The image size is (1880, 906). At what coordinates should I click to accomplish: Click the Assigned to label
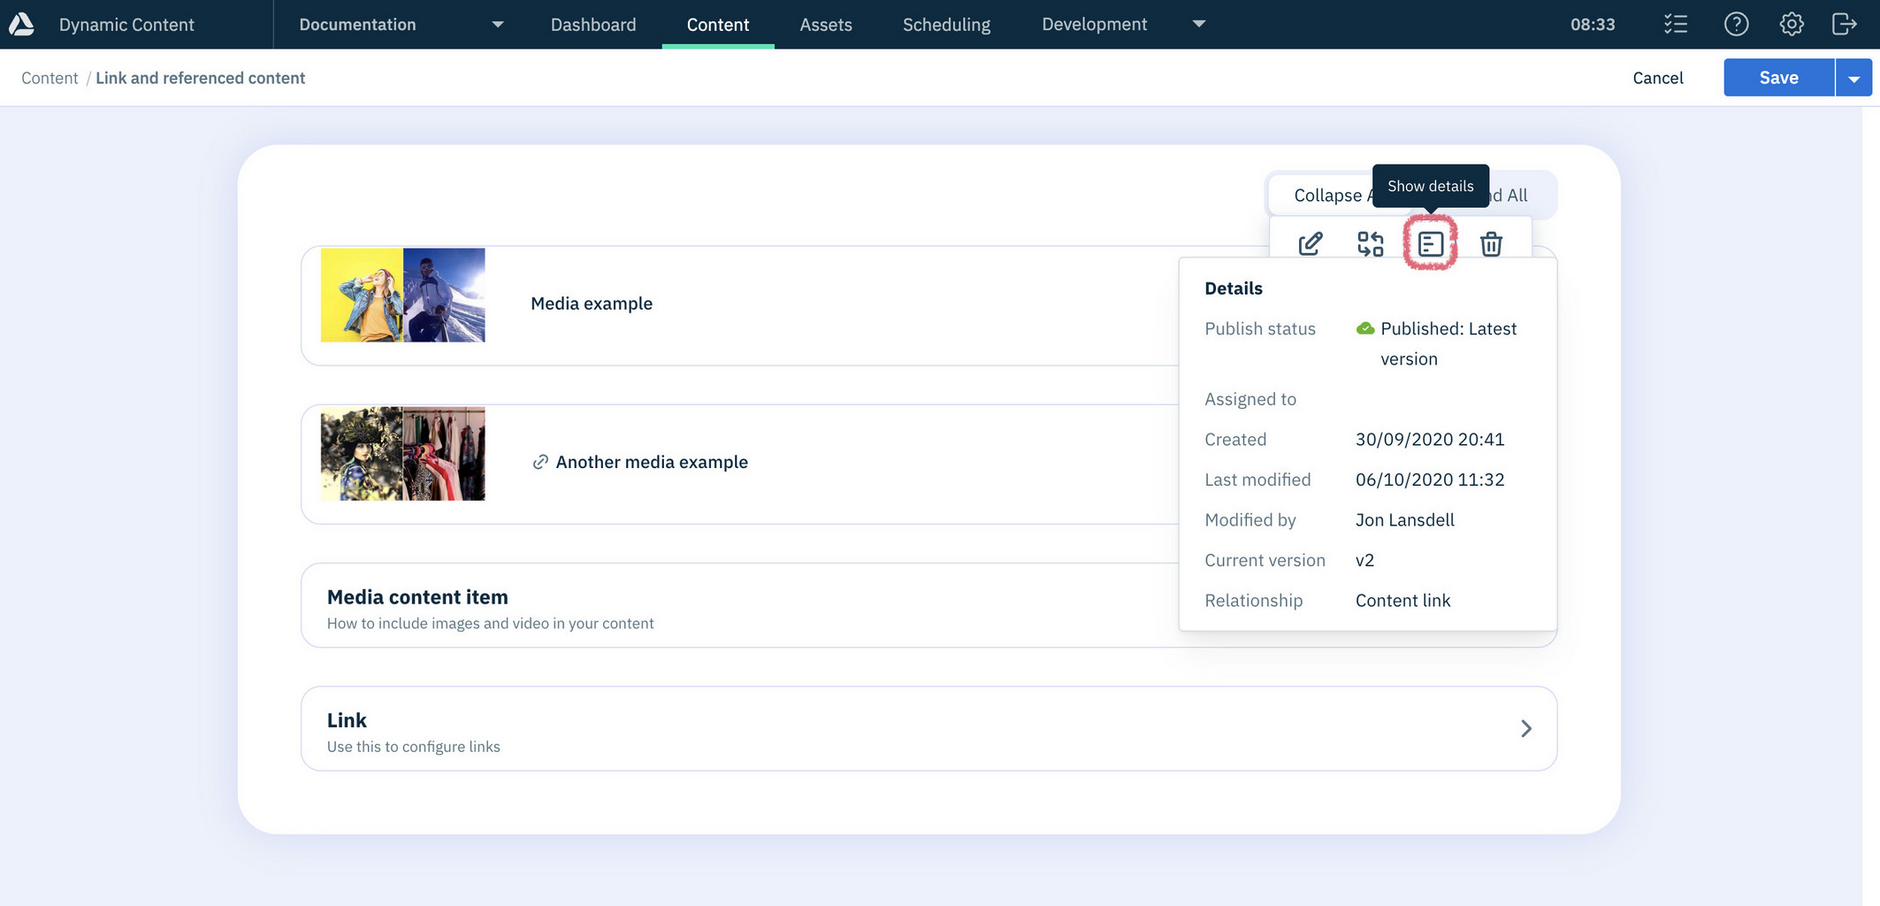pyautogui.click(x=1250, y=399)
